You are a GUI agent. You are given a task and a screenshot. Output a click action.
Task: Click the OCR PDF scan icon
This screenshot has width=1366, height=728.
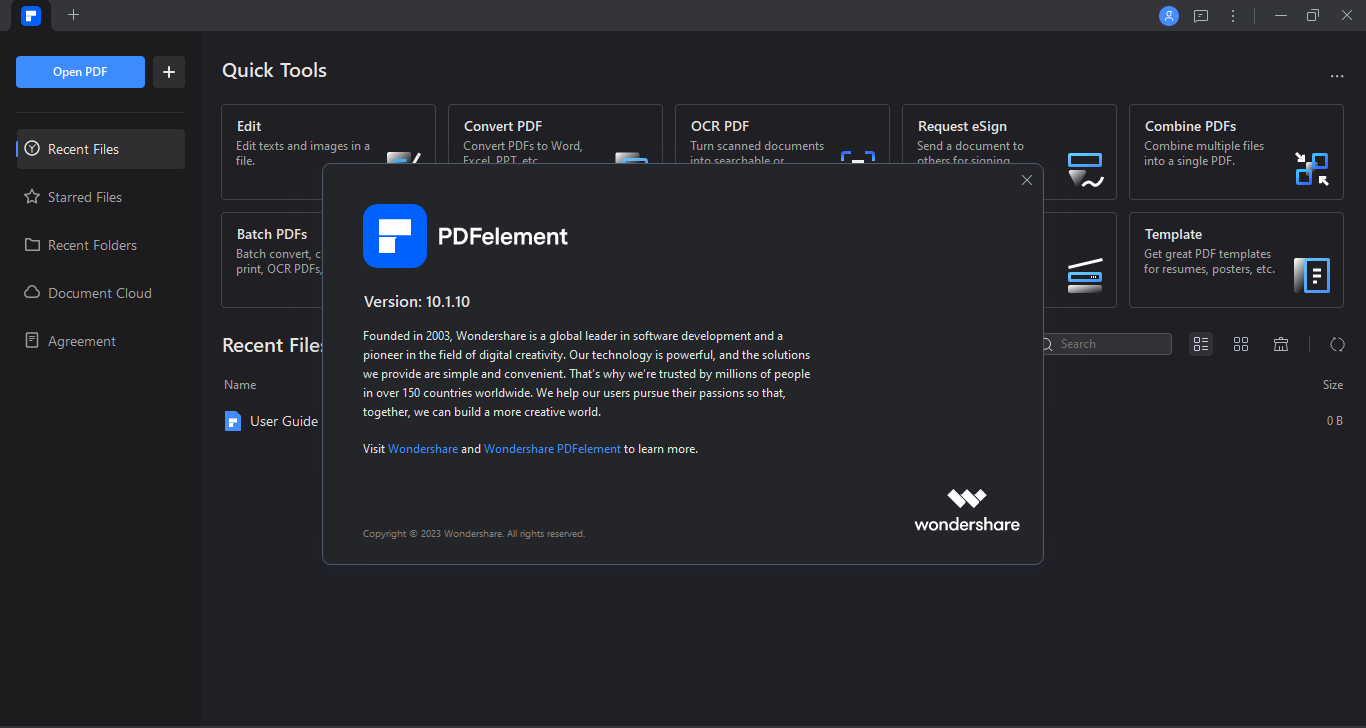858,157
